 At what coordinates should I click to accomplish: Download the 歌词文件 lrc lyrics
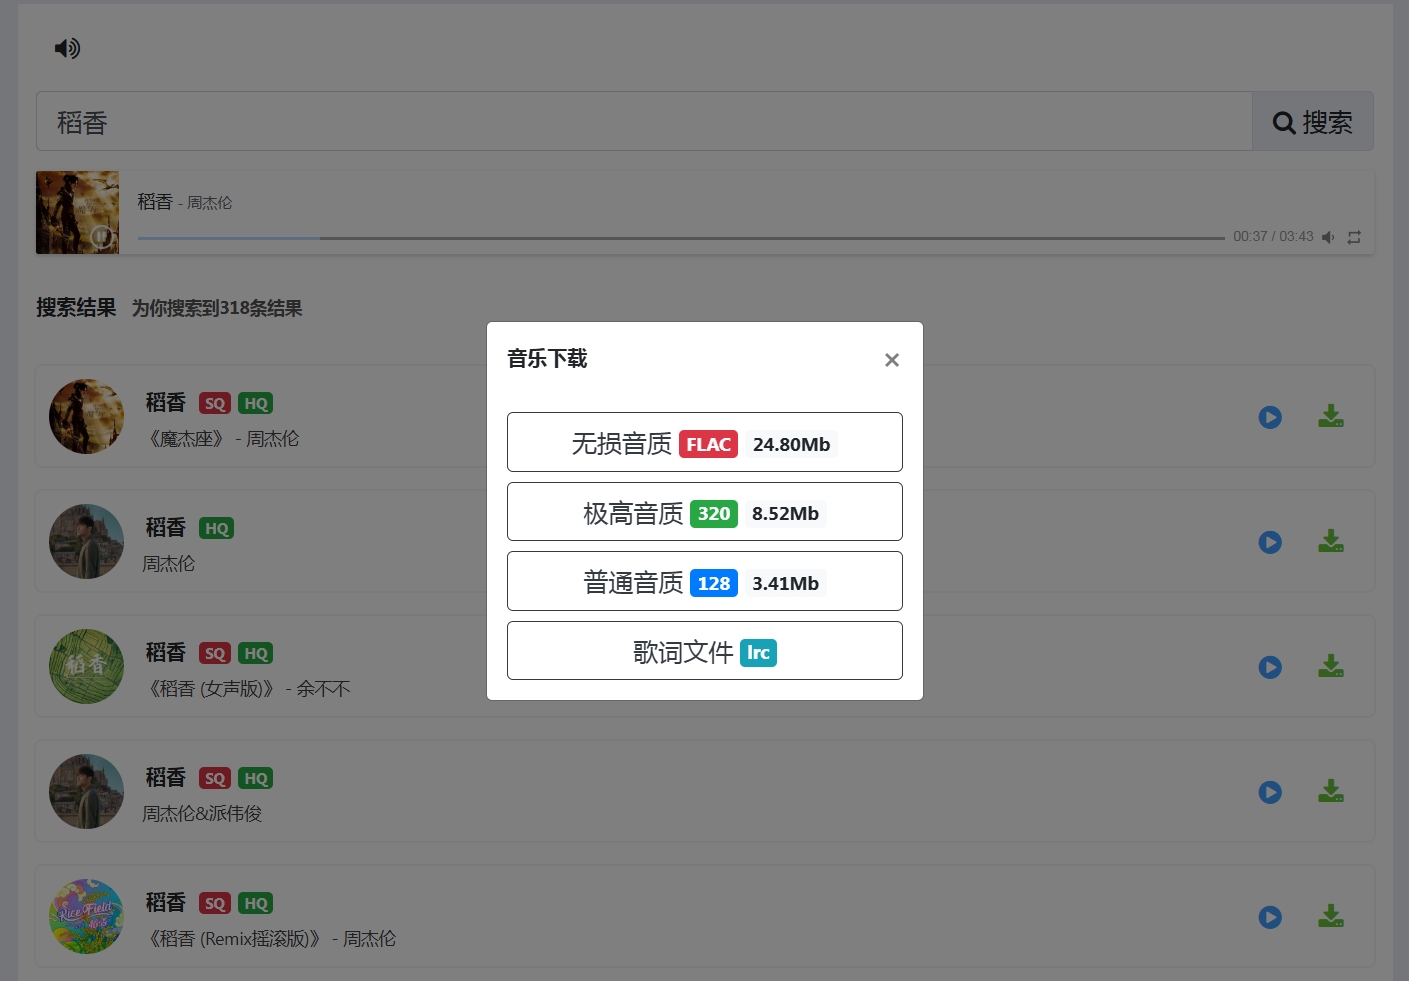tap(704, 651)
